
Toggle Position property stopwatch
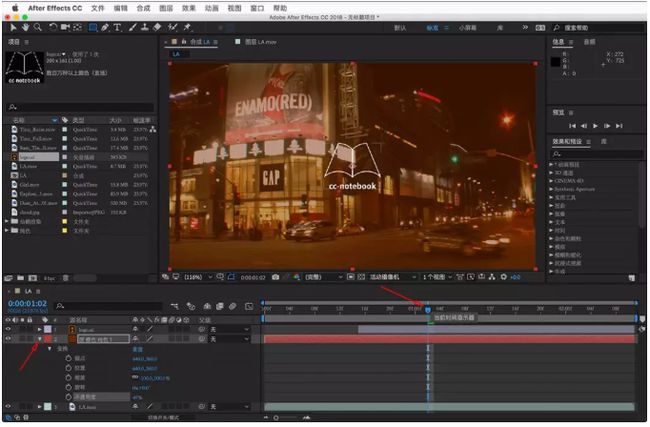(68, 368)
